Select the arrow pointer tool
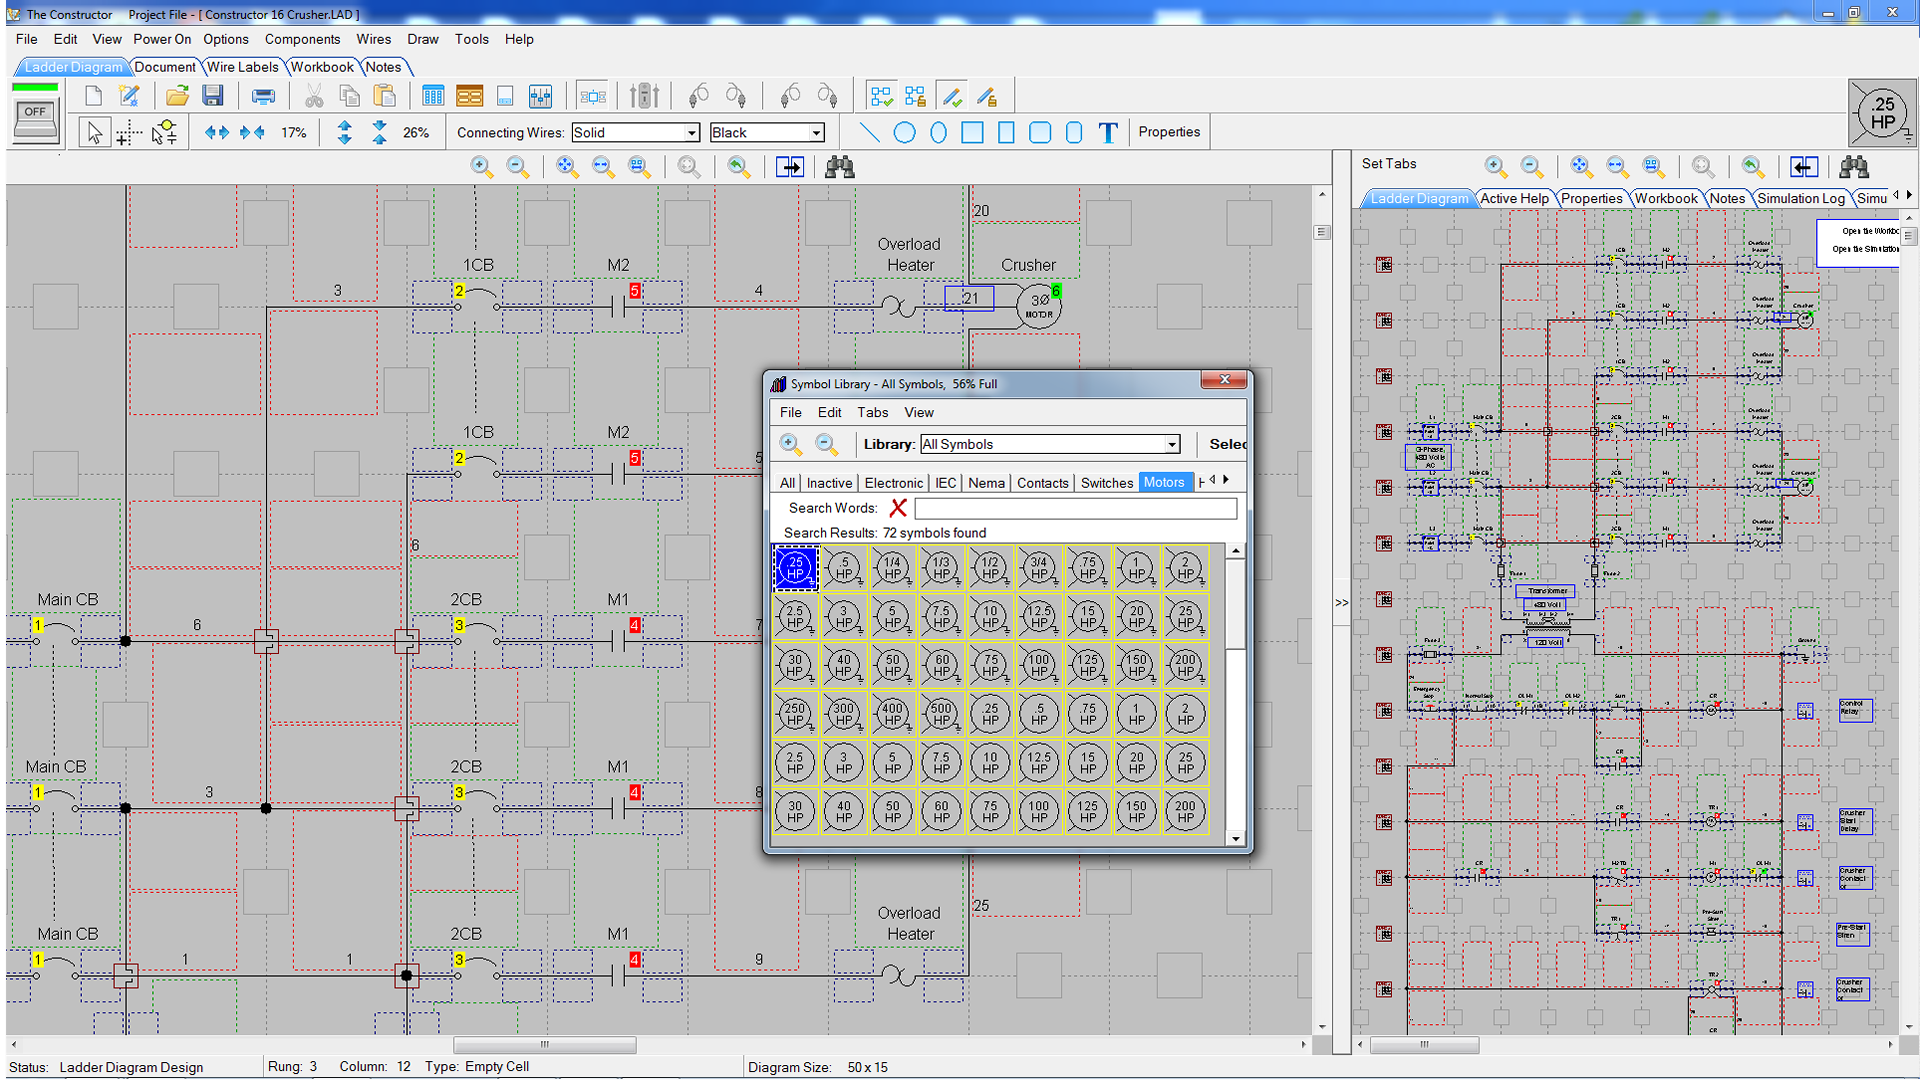Image resolution: width=1920 pixels, height=1080 pixels. tap(94, 132)
